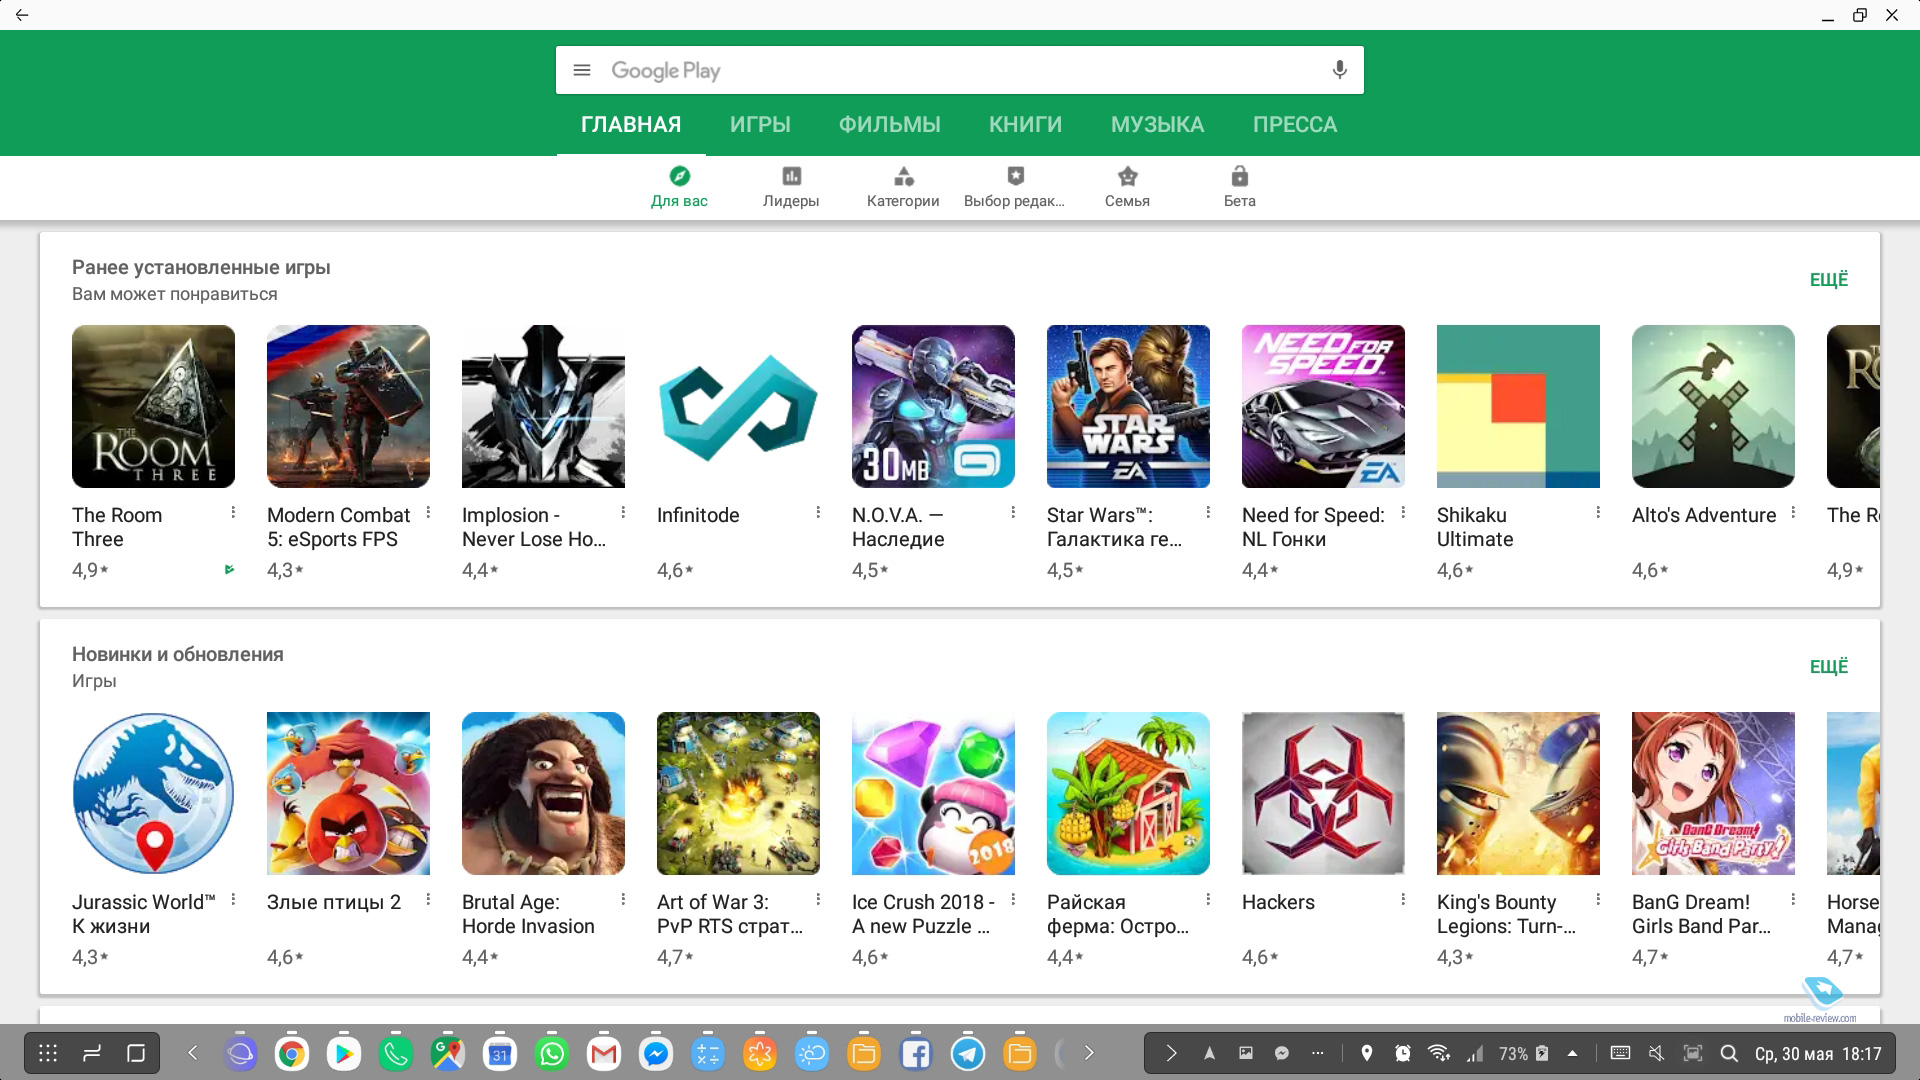The height and width of the screenshot is (1080, 1920).
Task: Launch Chrome from the taskbar
Action: pos(292,1053)
